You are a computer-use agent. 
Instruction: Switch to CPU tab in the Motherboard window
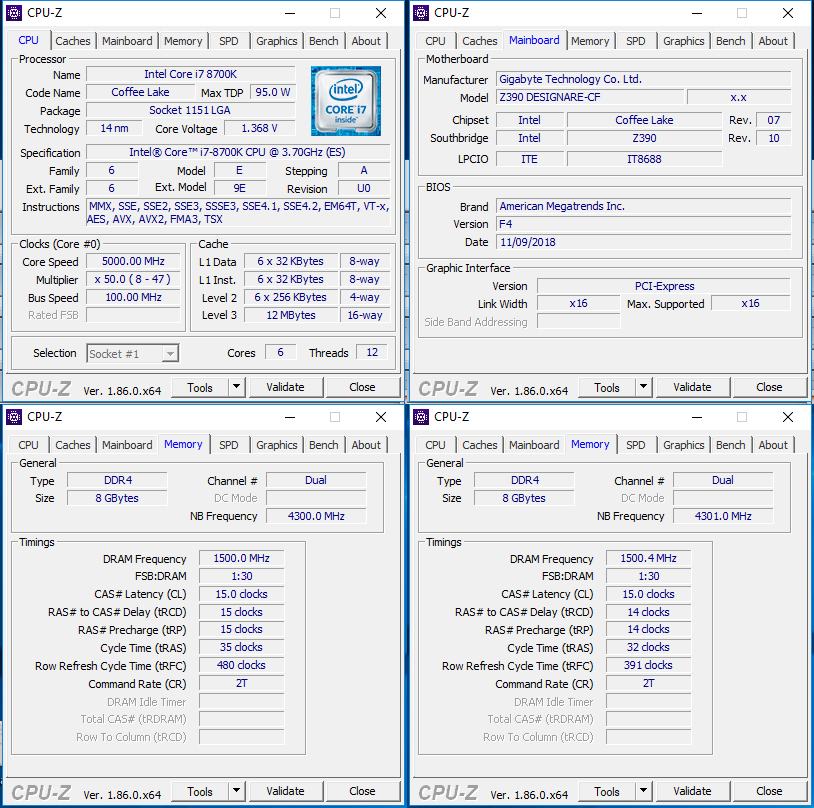[x=435, y=41]
